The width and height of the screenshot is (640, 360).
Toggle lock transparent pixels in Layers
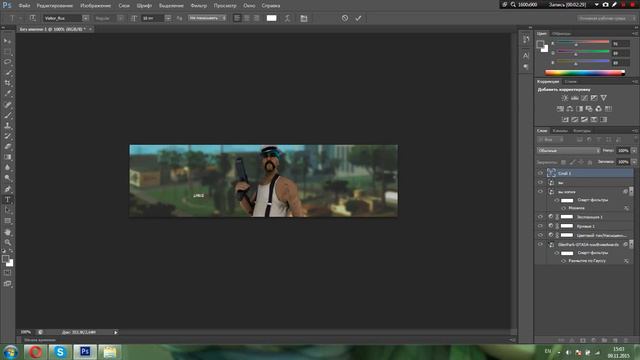pos(563,162)
